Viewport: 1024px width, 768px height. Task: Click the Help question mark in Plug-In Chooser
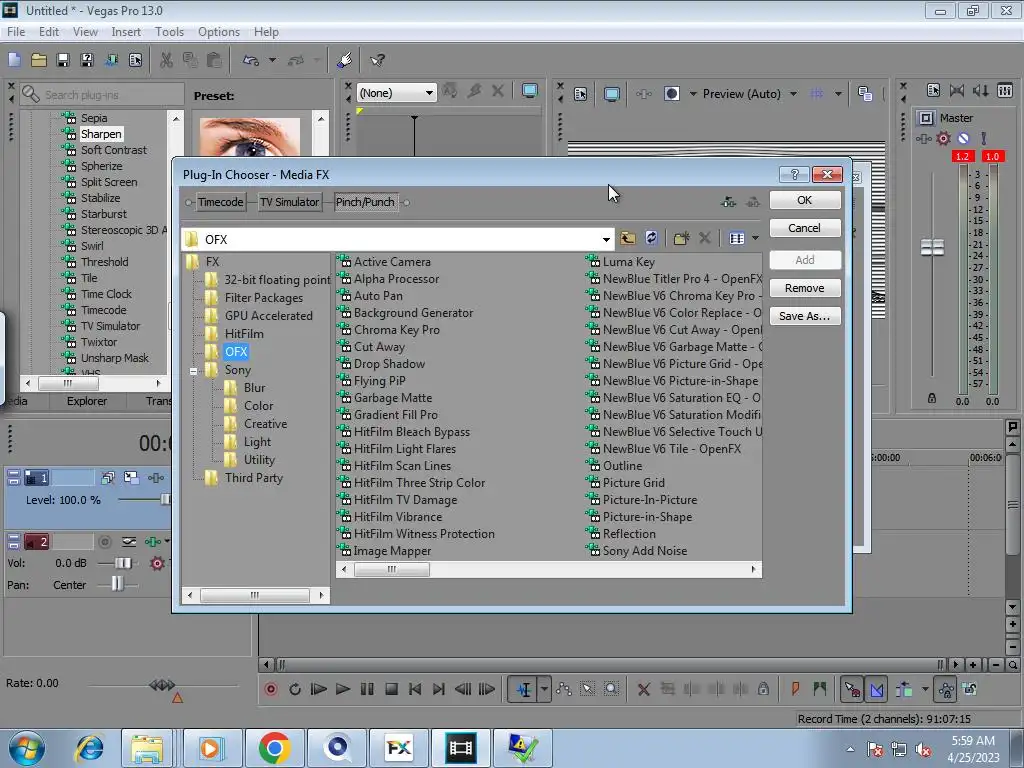pyautogui.click(x=794, y=174)
